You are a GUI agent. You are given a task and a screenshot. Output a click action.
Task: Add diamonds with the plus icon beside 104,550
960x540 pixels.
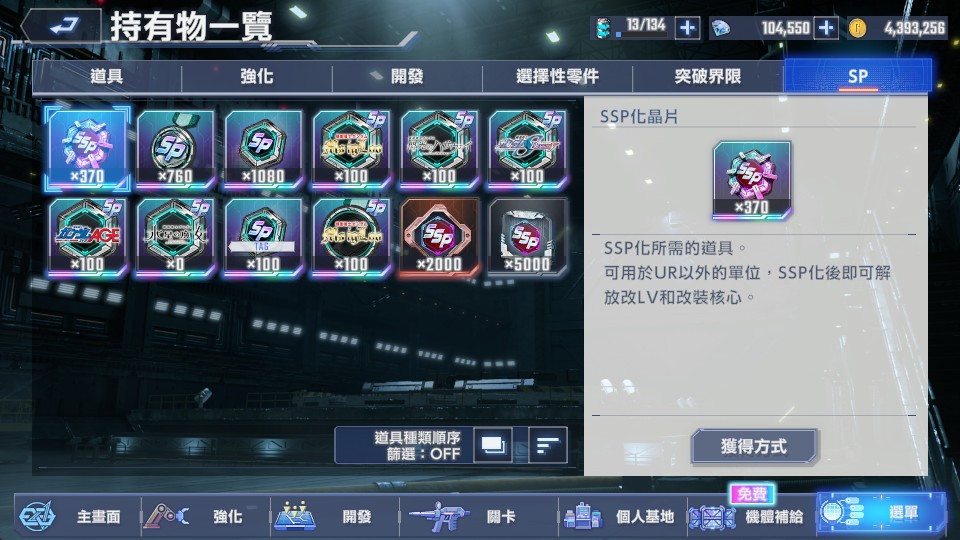pos(826,28)
